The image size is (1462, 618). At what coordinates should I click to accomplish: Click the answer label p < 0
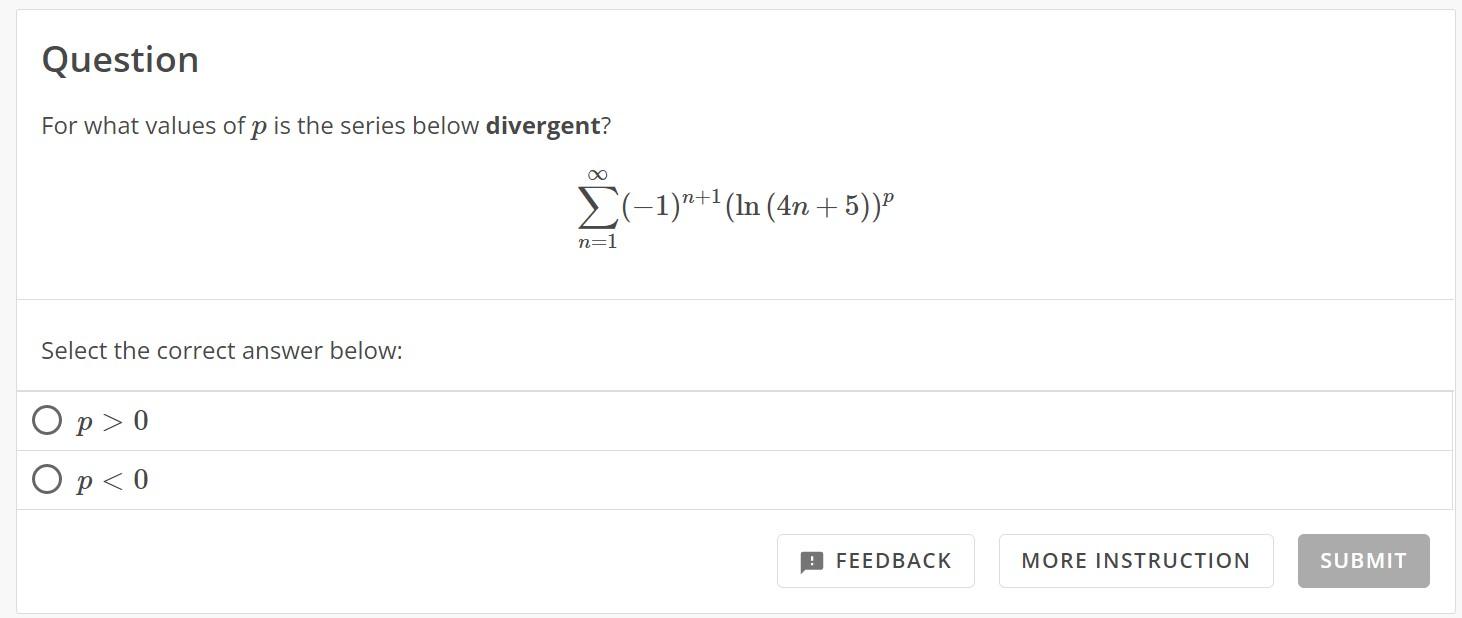click(112, 479)
